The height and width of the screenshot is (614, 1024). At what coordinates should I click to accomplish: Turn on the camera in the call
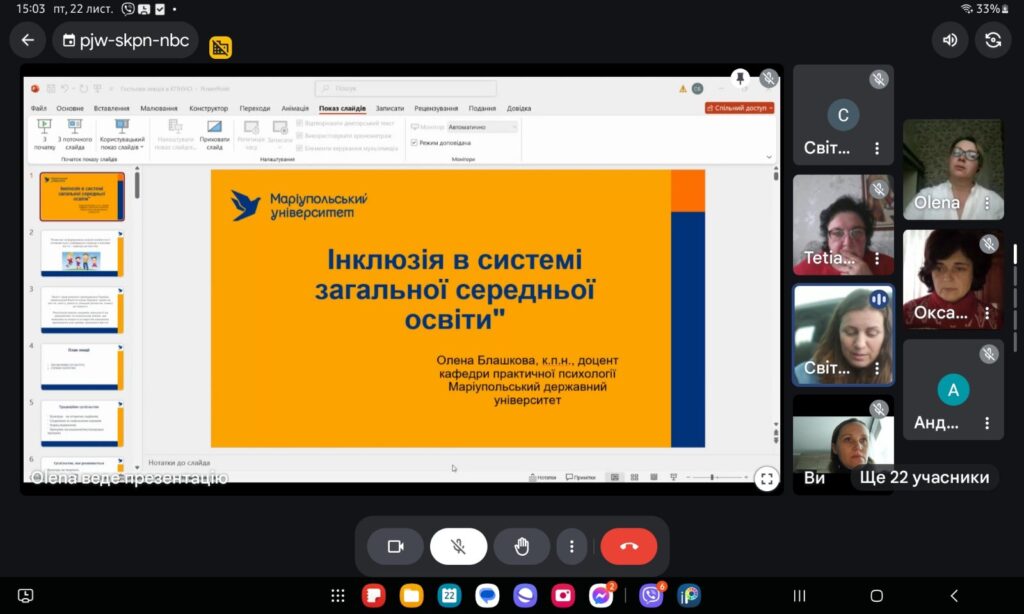pos(395,546)
